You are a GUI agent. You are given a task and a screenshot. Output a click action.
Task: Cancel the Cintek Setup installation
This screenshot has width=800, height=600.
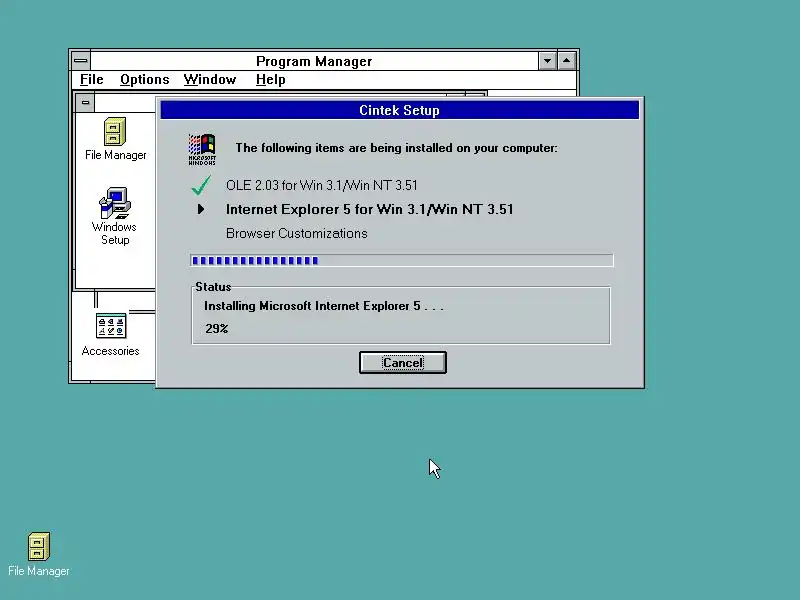tap(403, 362)
